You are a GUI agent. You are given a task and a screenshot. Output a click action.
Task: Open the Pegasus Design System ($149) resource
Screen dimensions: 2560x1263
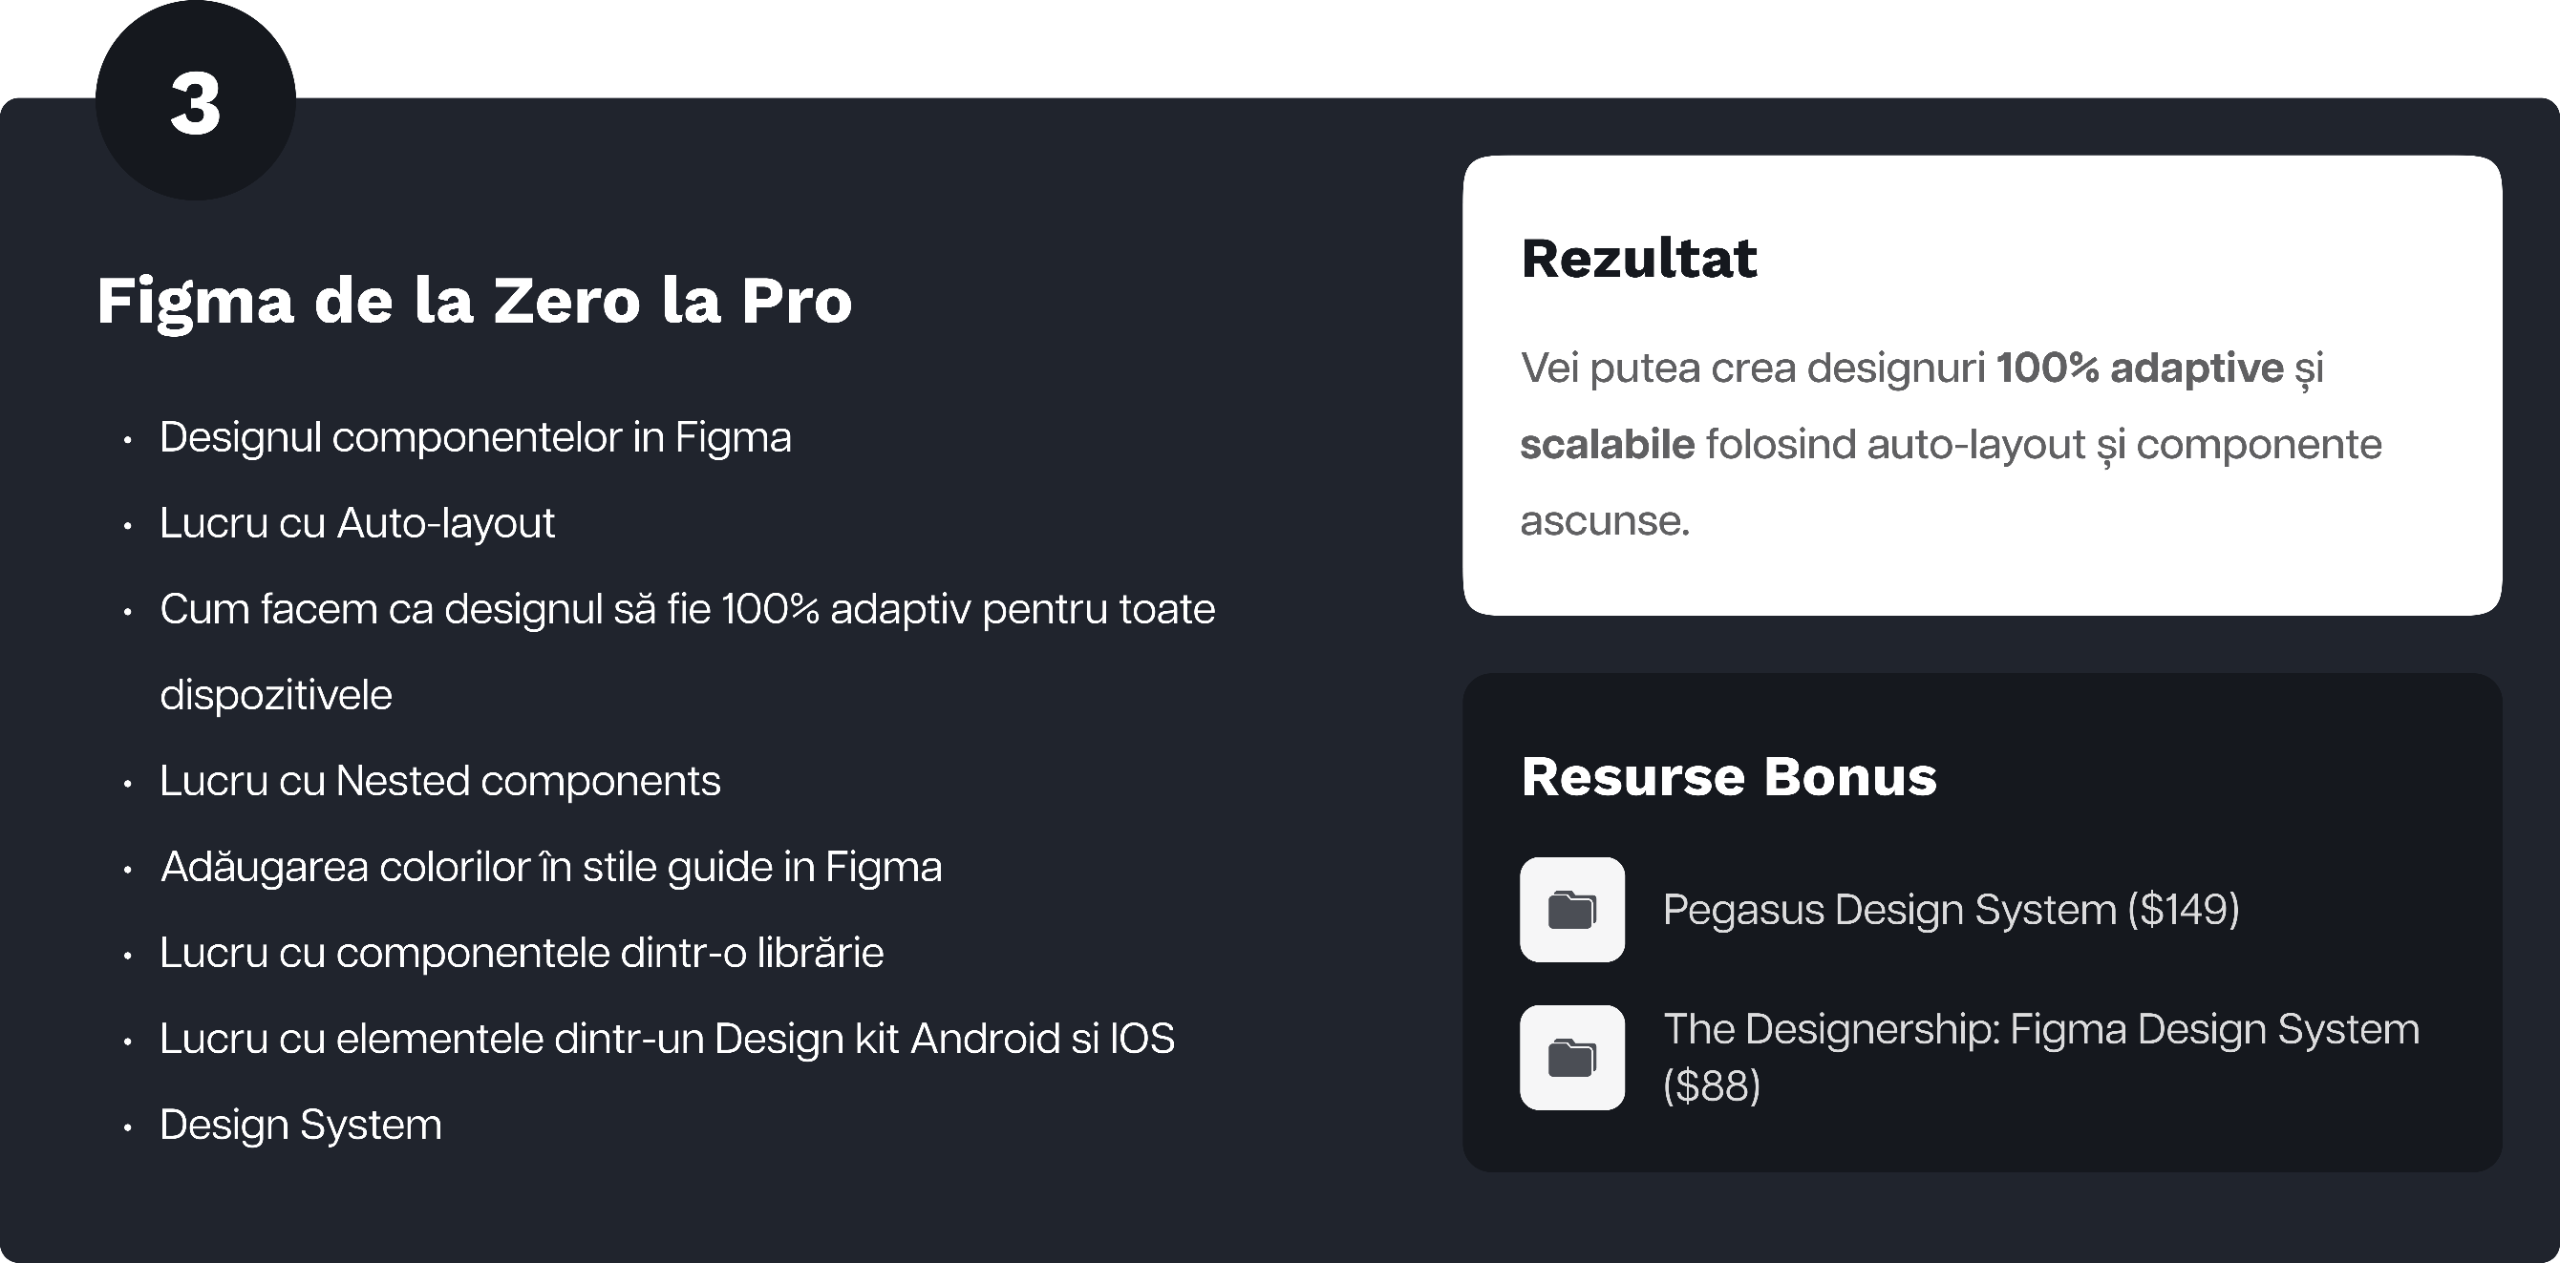pyautogui.click(x=1950, y=909)
